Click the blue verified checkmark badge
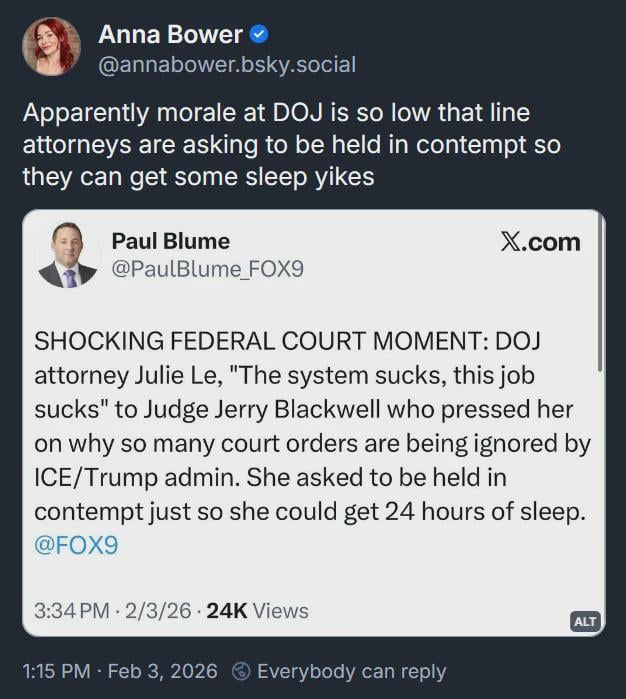The height and width of the screenshot is (699, 626). [x=258, y=35]
